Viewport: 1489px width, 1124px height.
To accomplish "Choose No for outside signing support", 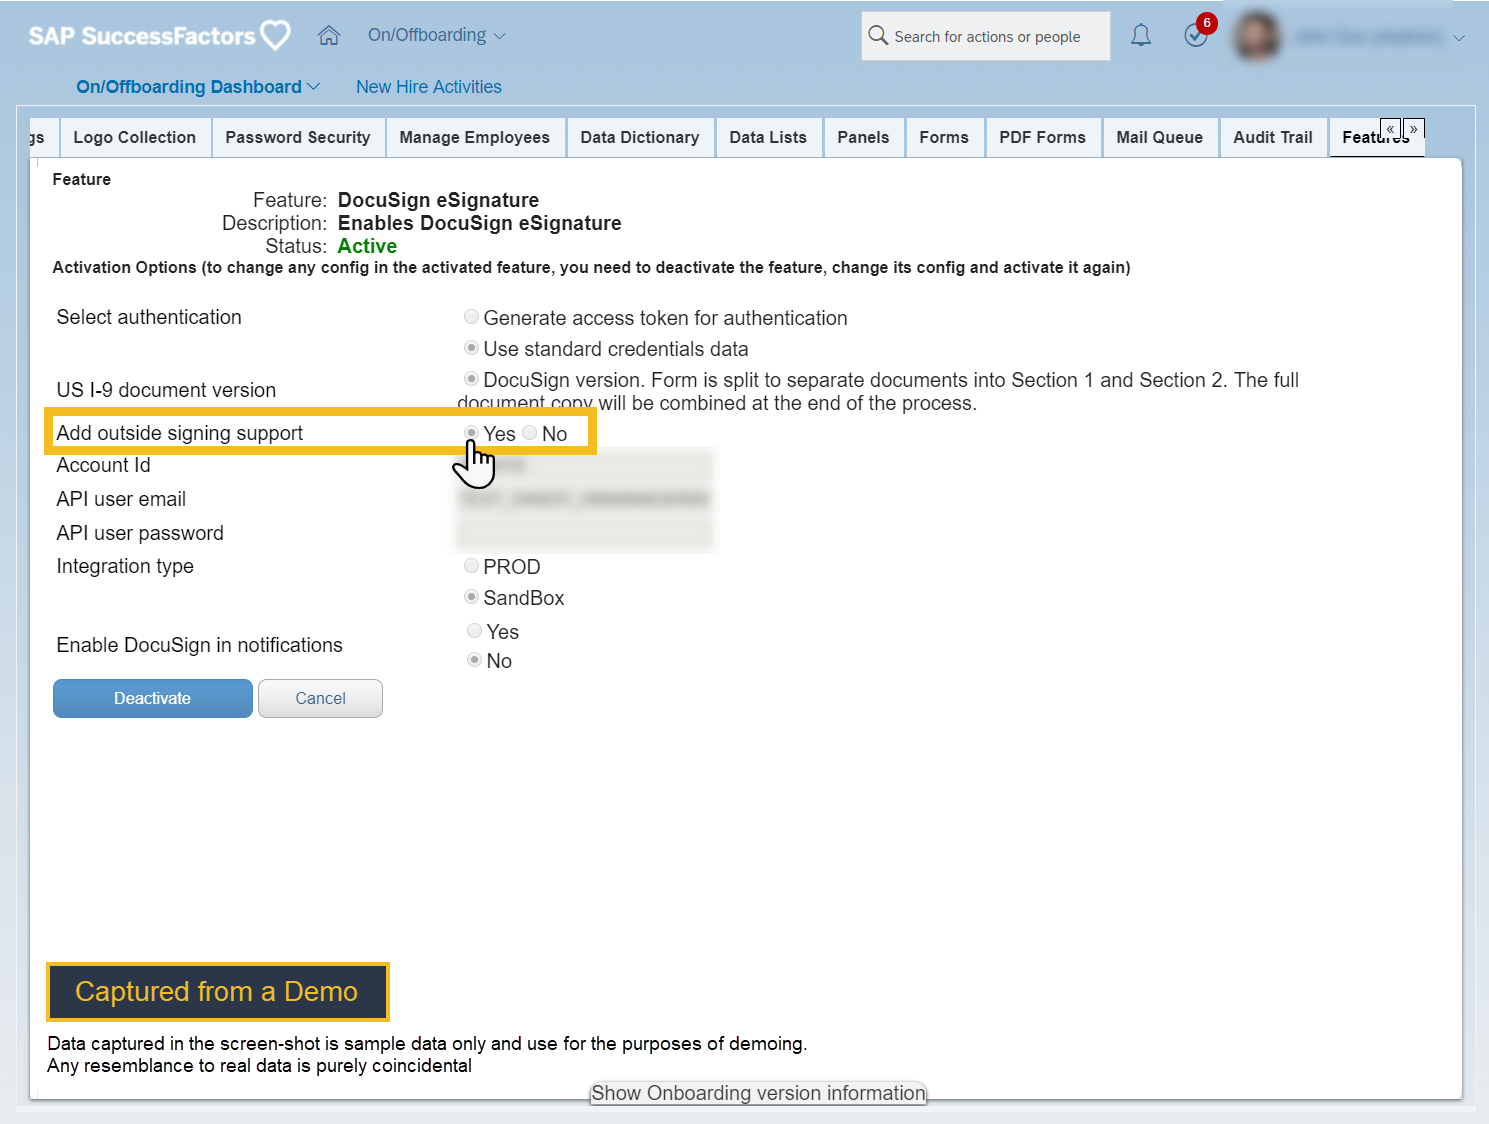I will (529, 432).
